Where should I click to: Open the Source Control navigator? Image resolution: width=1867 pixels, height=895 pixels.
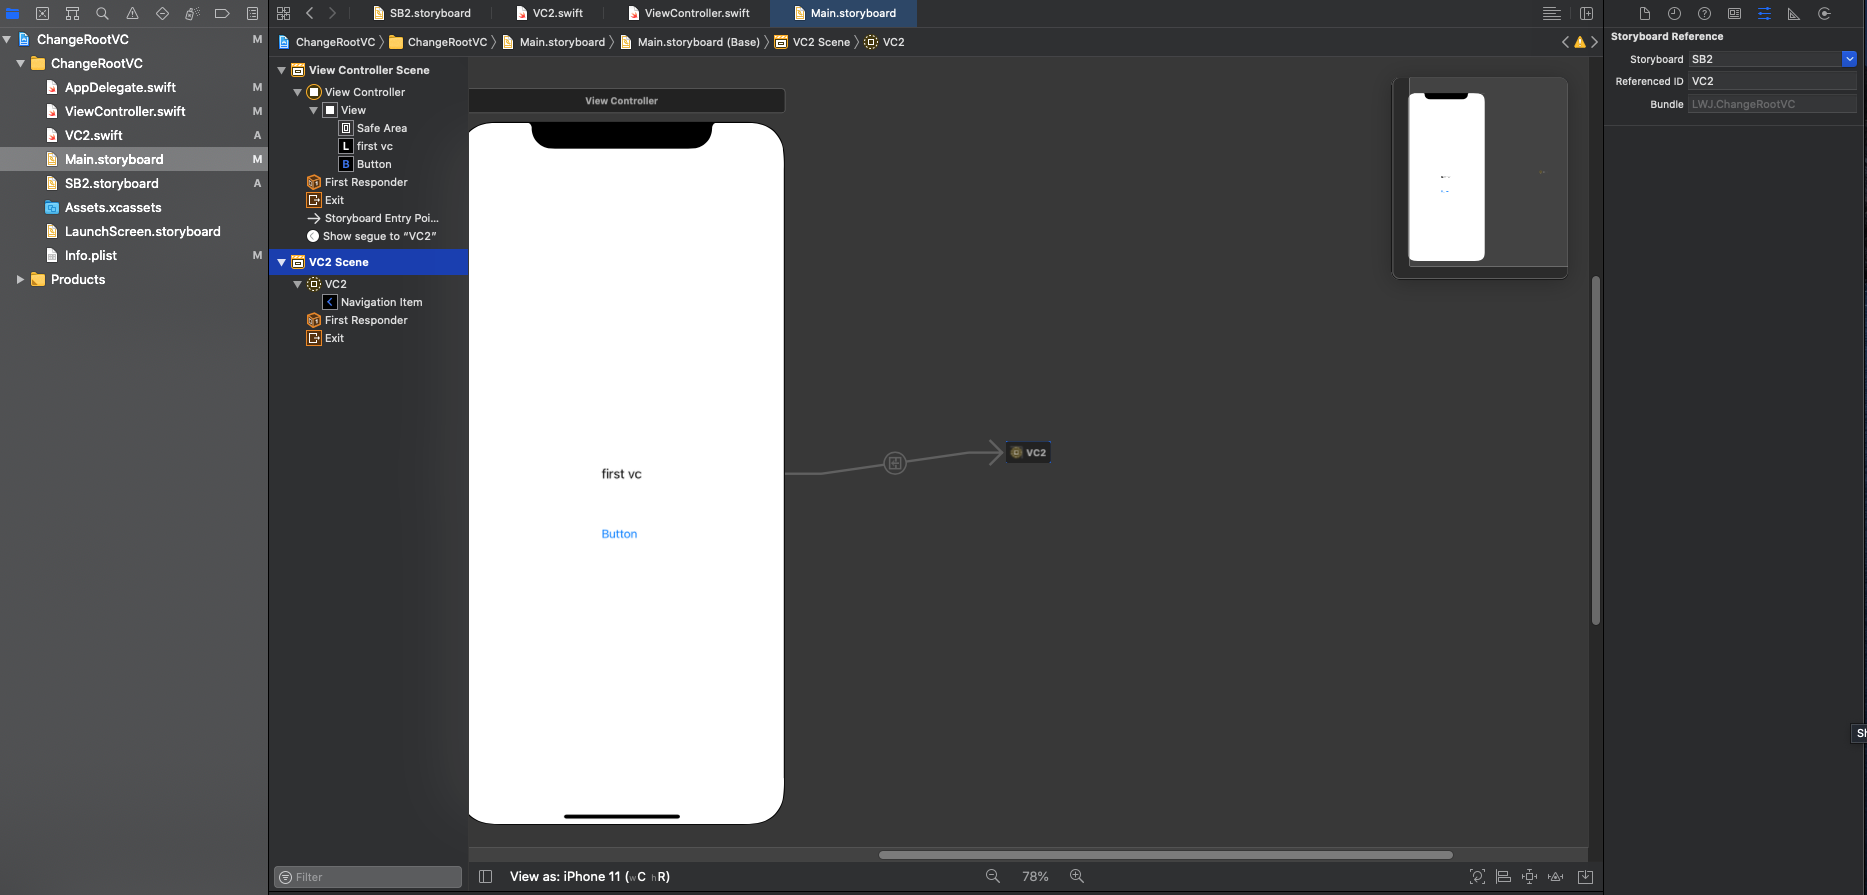[x=42, y=13]
